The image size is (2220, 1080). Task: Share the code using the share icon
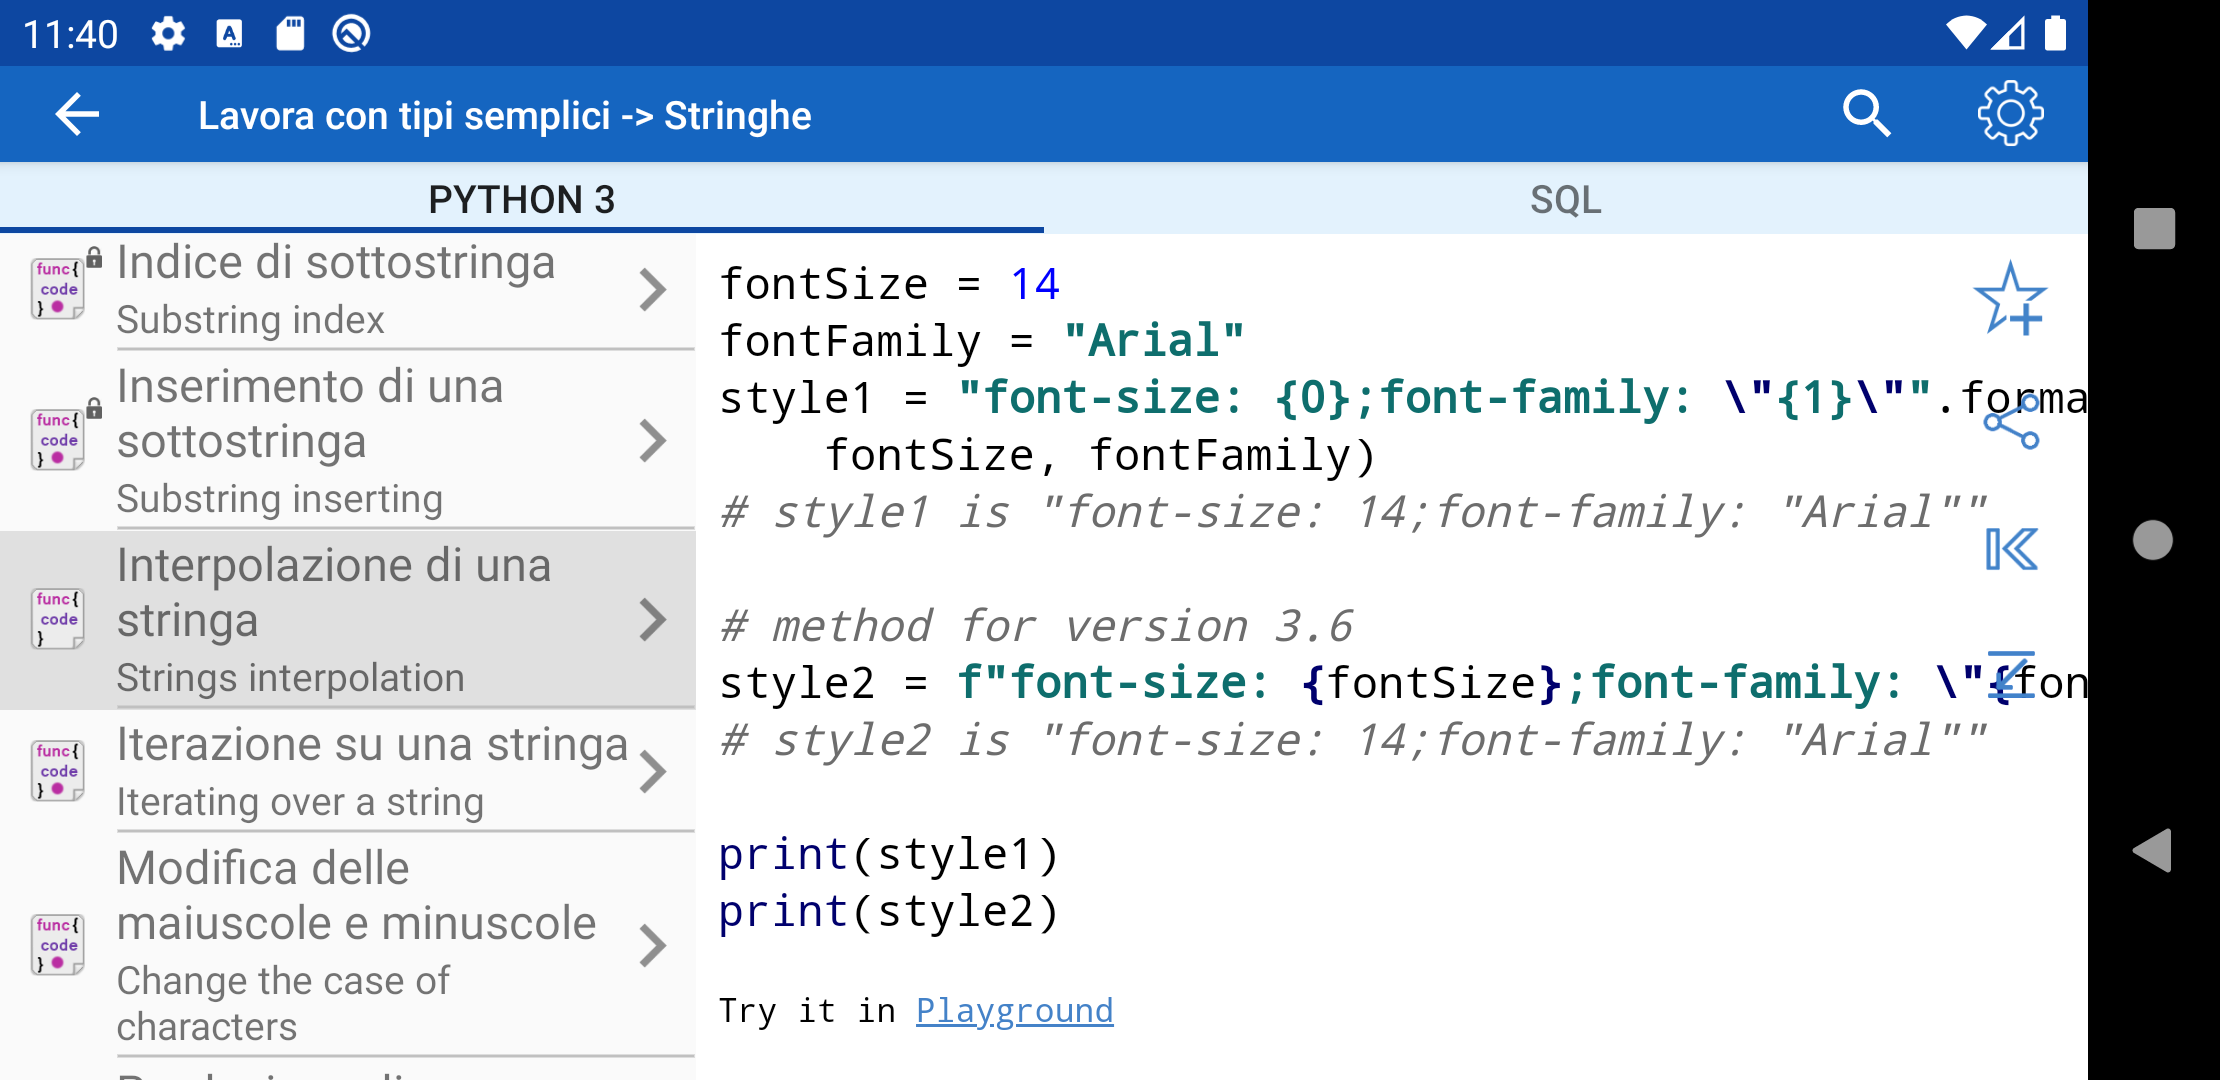click(2011, 422)
